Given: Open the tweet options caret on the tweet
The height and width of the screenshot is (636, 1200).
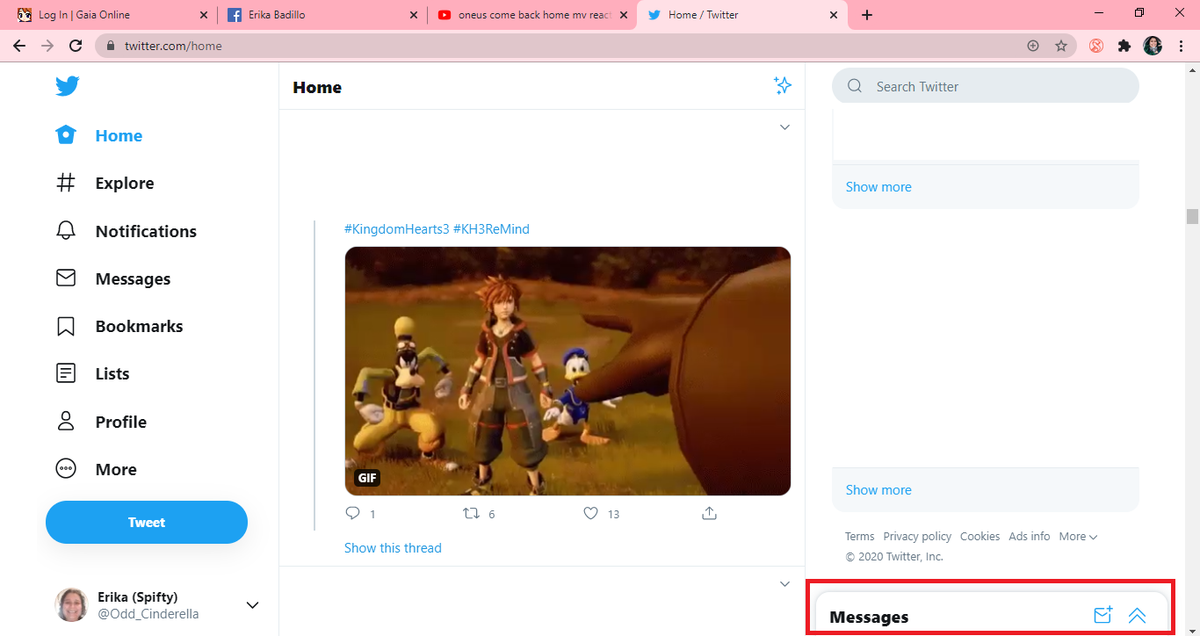Looking at the screenshot, I should tap(784, 127).
